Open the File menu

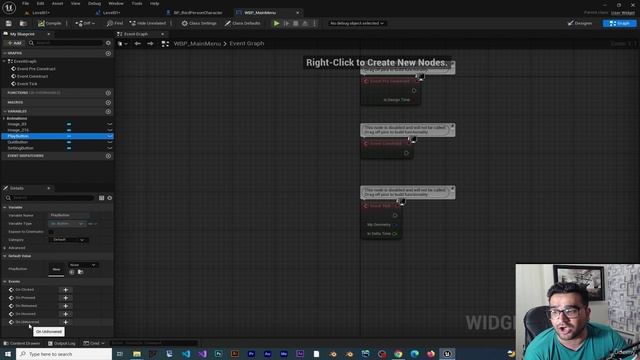(25, 3)
